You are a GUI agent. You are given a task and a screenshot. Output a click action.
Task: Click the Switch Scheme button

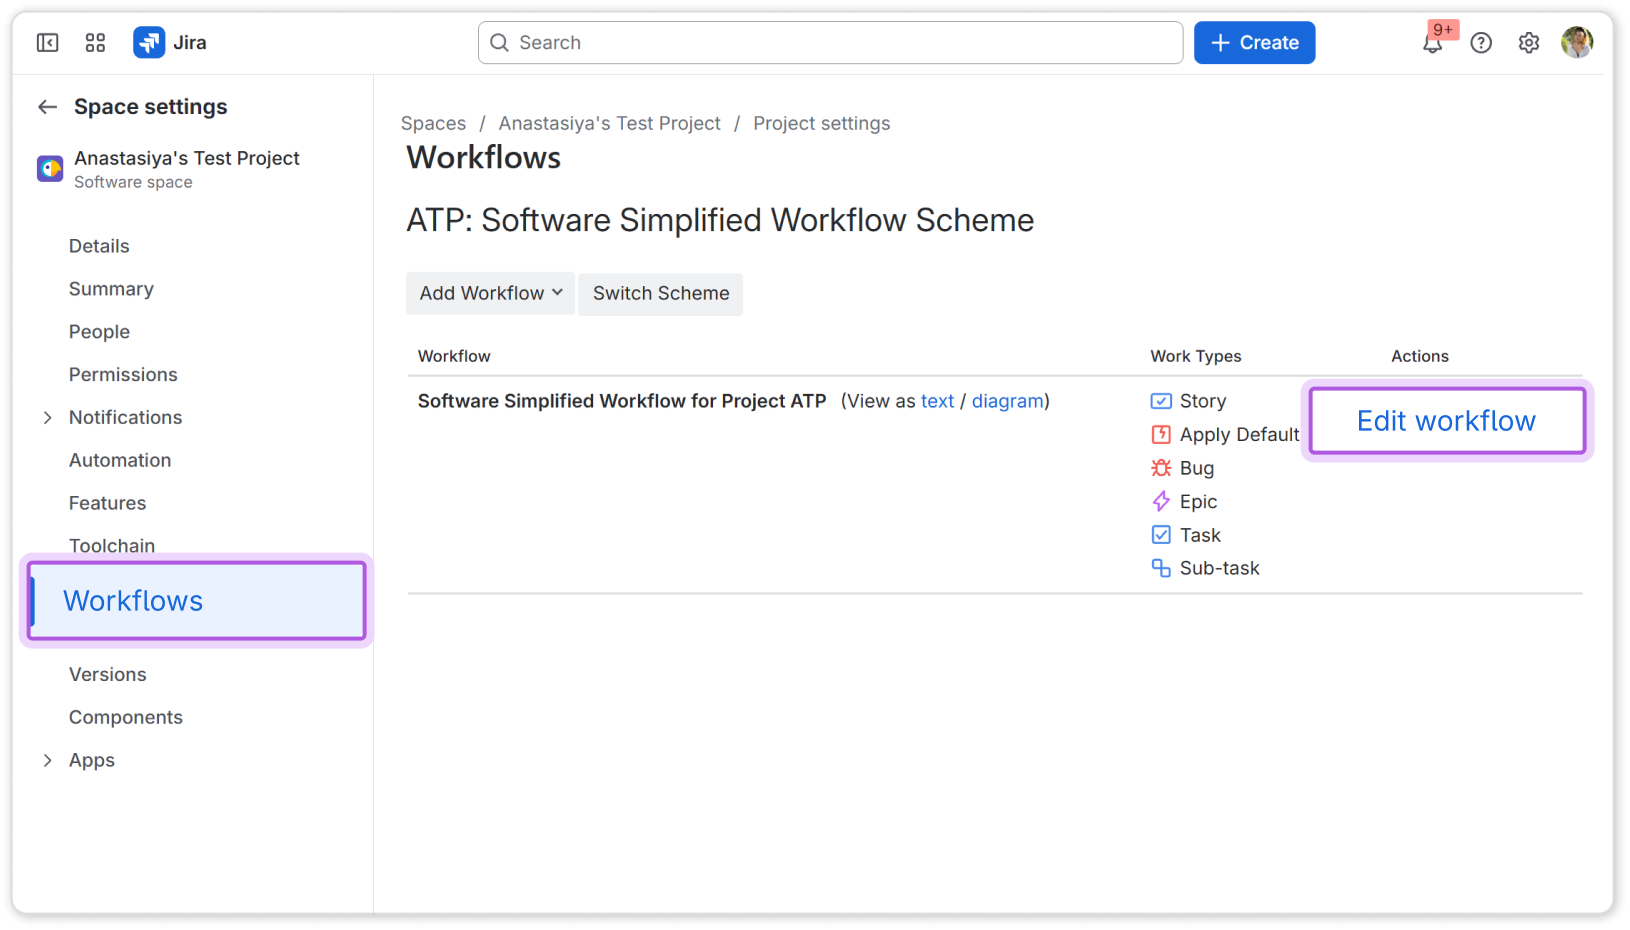click(x=661, y=294)
